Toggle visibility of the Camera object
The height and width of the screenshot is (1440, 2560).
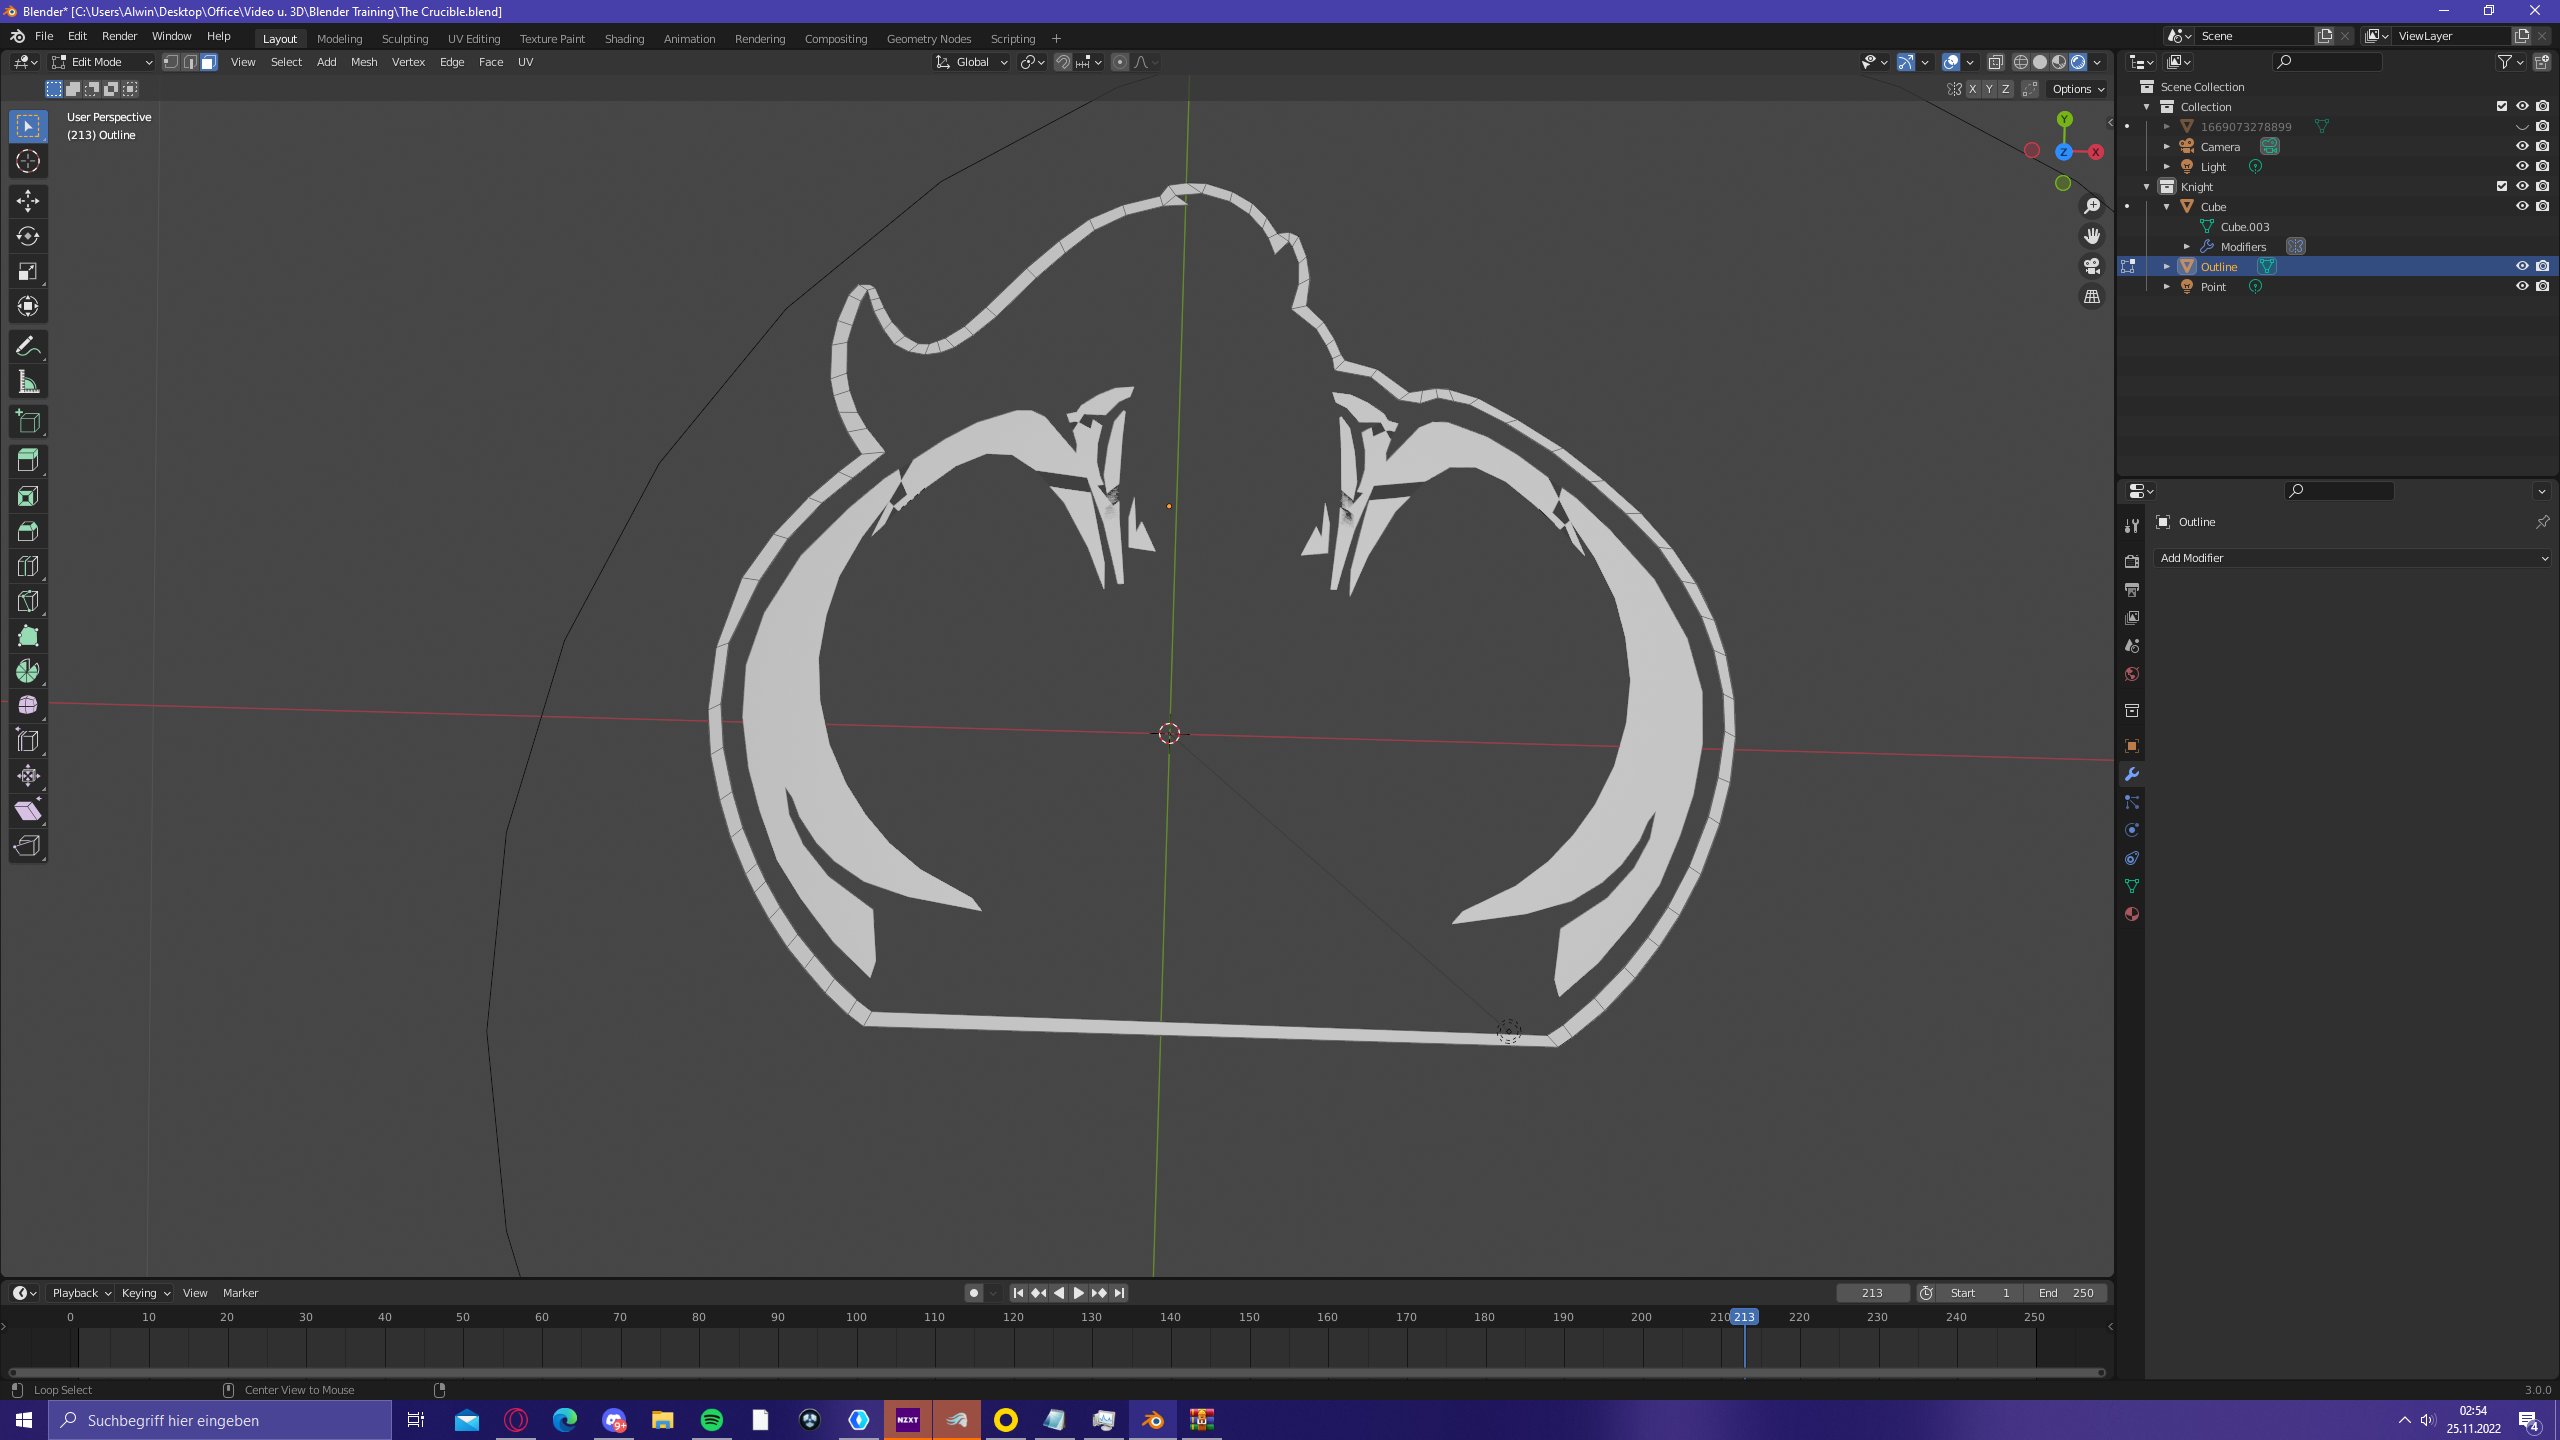[2522, 146]
